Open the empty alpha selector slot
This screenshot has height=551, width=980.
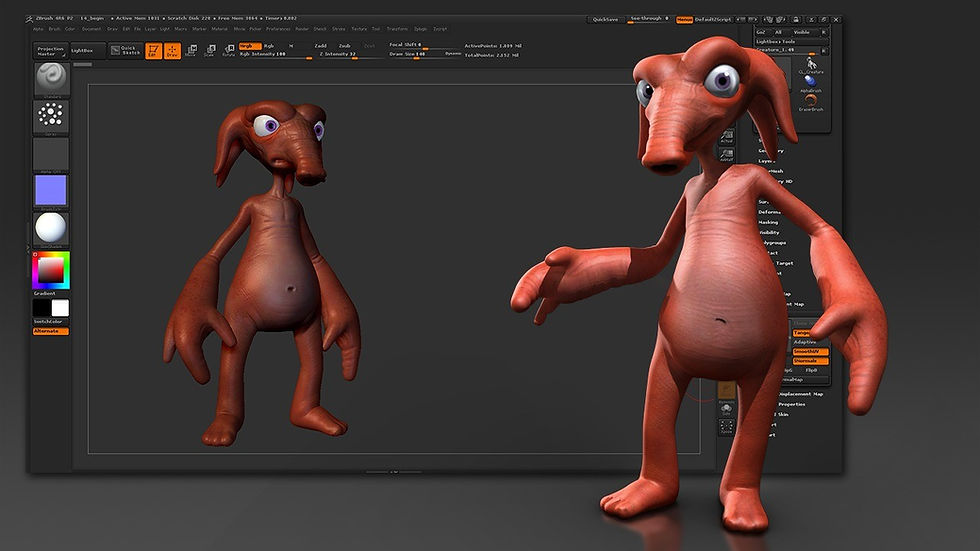coord(51,154)
